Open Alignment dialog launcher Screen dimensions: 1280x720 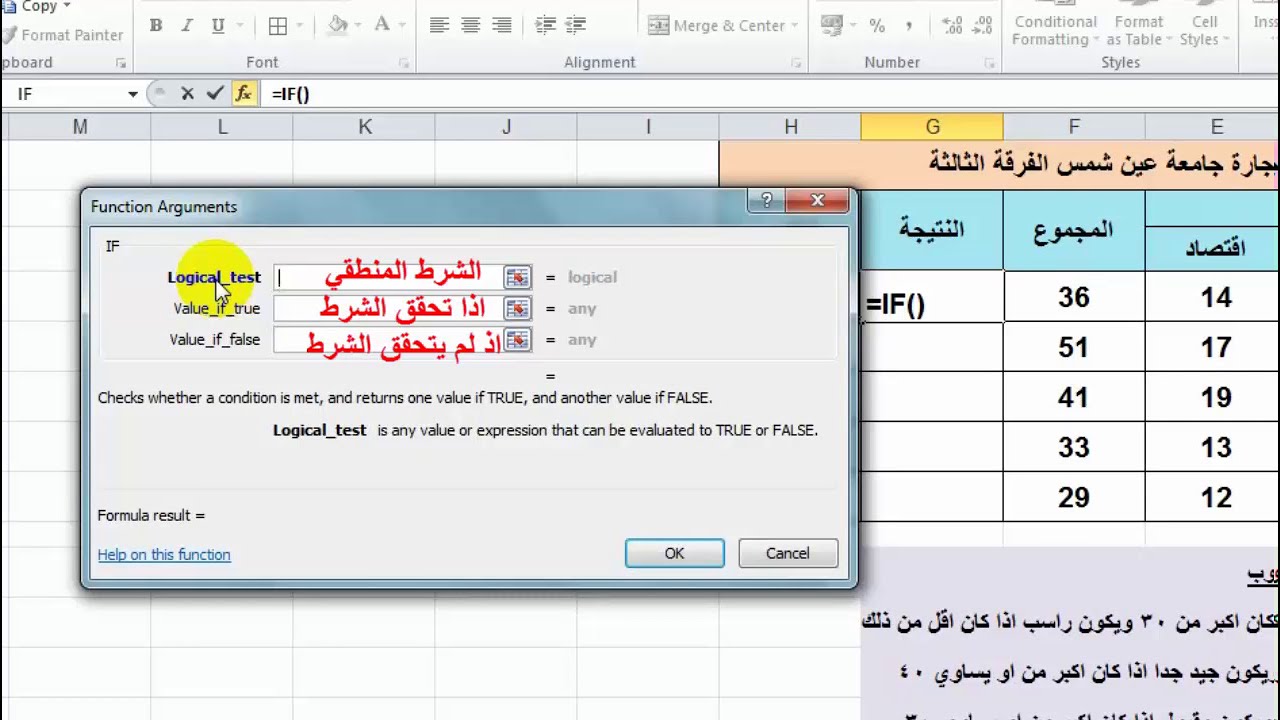[797, 63]
